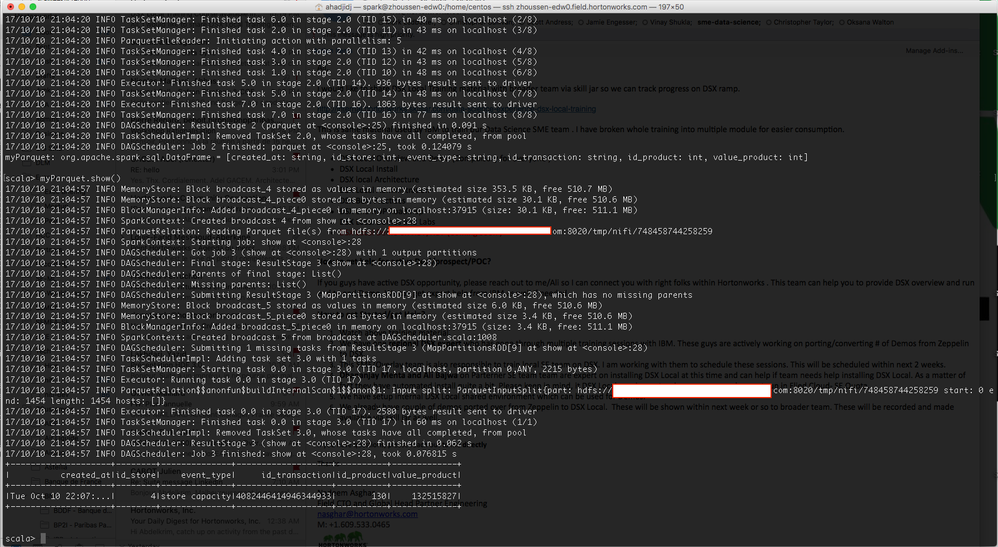Click the TaskSetManager line ending '(8/8)'
This screenshot has width=998, height=547.
(x=271, y=115)
